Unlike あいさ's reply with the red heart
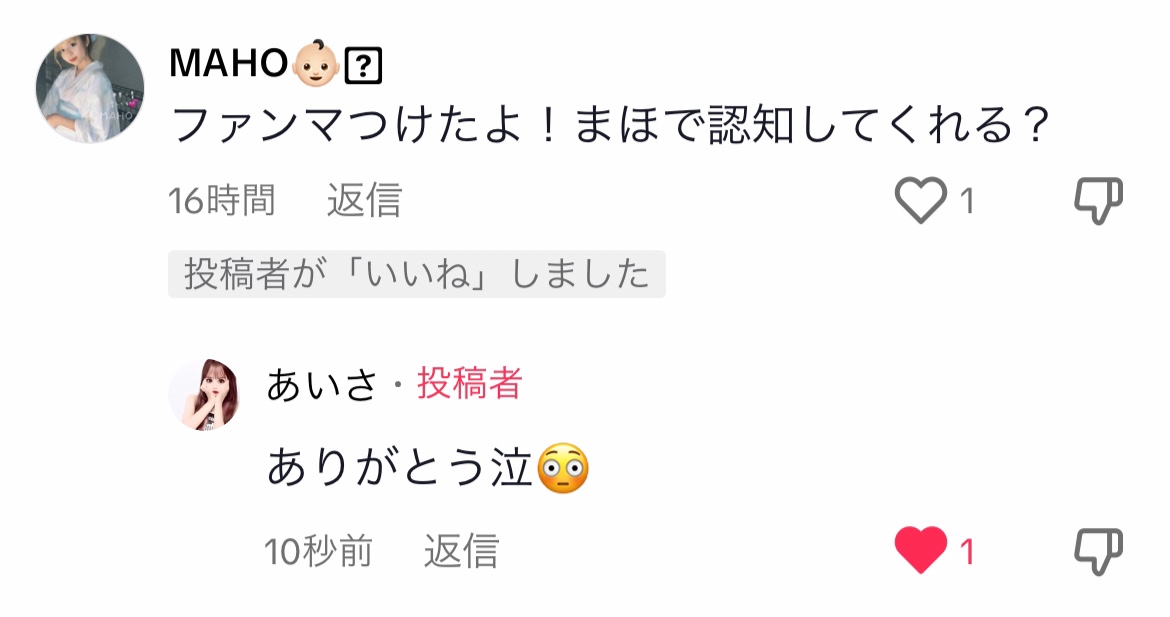The height and width of the screenshot is (617, 1170). pos(921,550)
